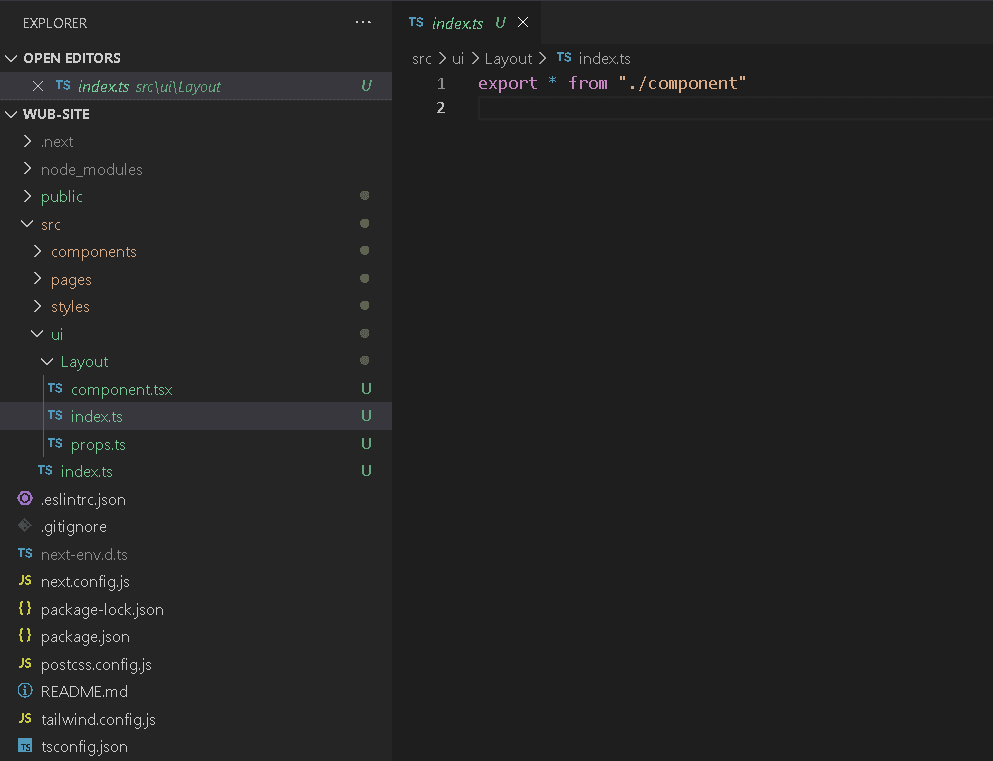Click the tsconfig.json file icon
The height and width of the screenshot is (761, 993).
tap(25, 746)
